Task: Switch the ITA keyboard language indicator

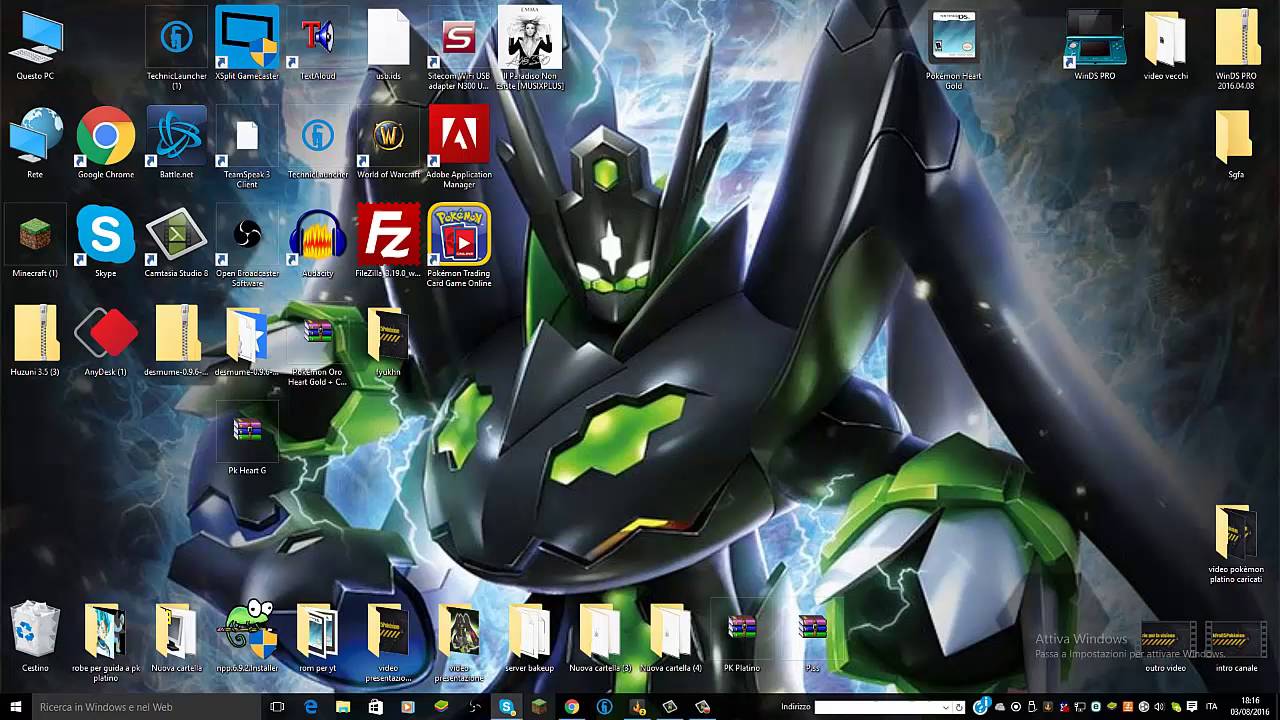Action: pos(1212,707)
